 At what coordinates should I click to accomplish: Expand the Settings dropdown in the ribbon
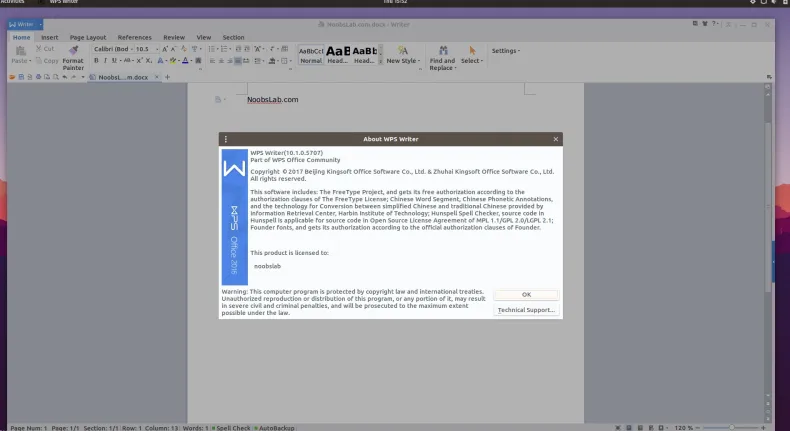(506, 50)
